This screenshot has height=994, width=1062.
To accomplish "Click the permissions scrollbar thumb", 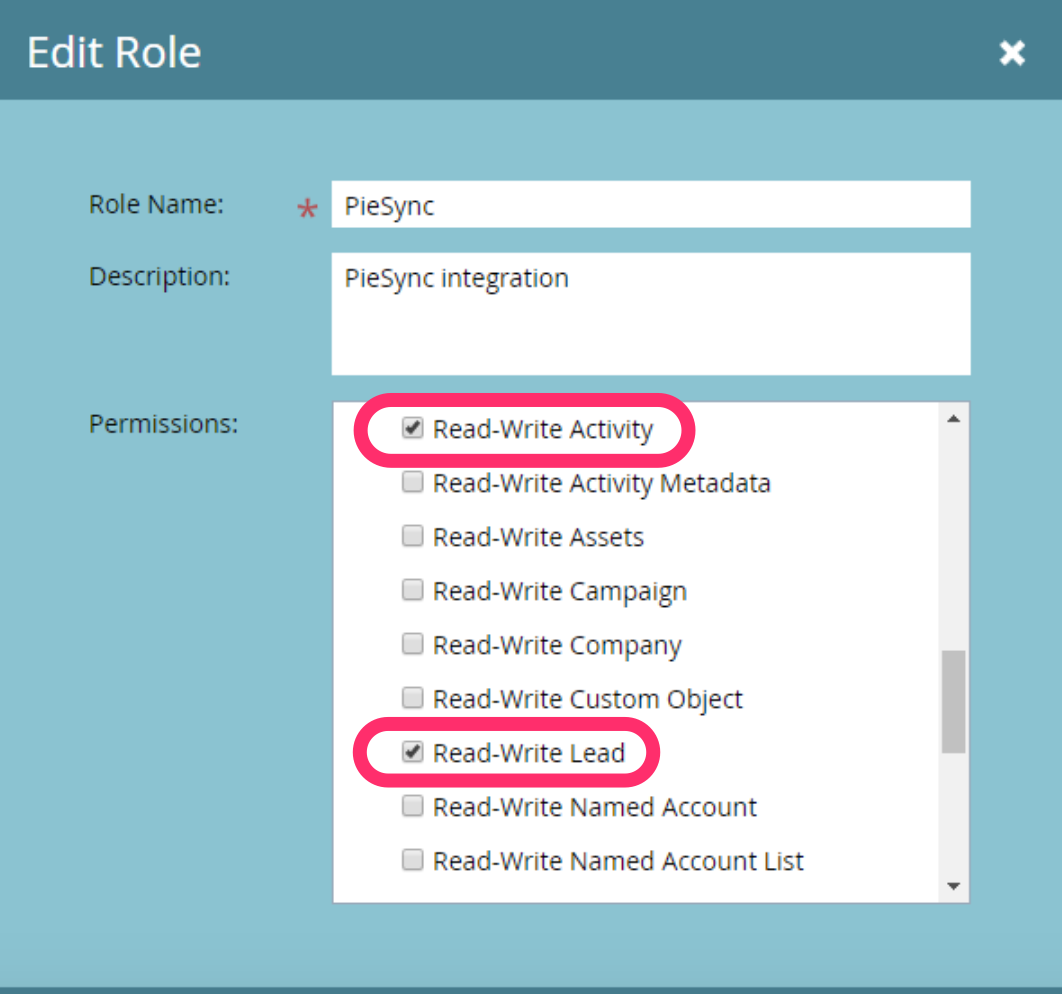I will click(x=954, y=701).
